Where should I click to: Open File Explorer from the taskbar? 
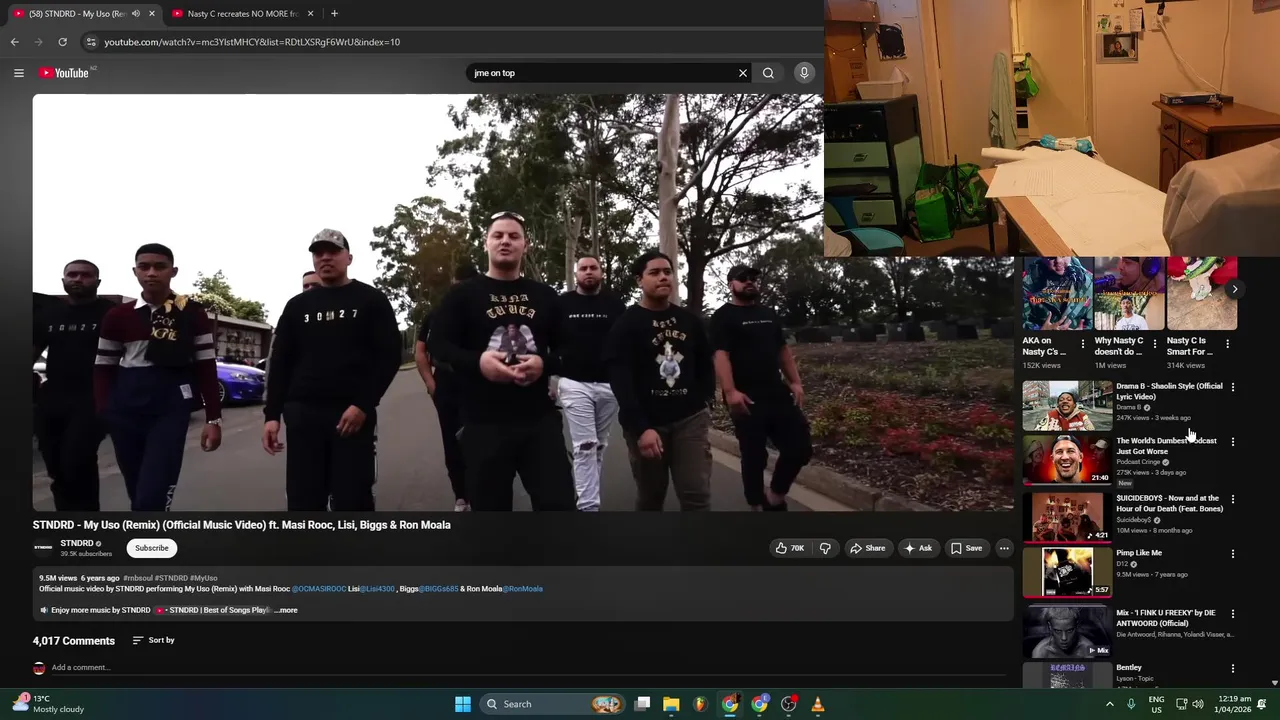point(672,704)
